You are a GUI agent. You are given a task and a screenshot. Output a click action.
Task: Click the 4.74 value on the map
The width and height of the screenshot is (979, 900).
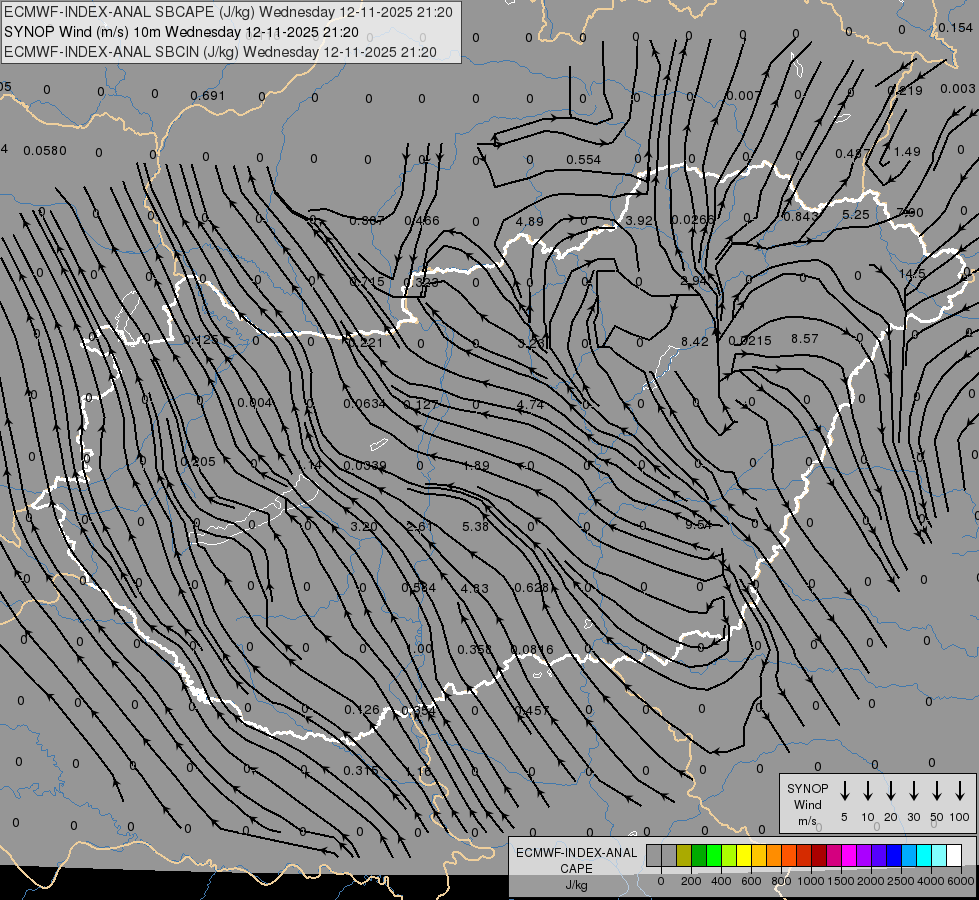click(530, 405)
